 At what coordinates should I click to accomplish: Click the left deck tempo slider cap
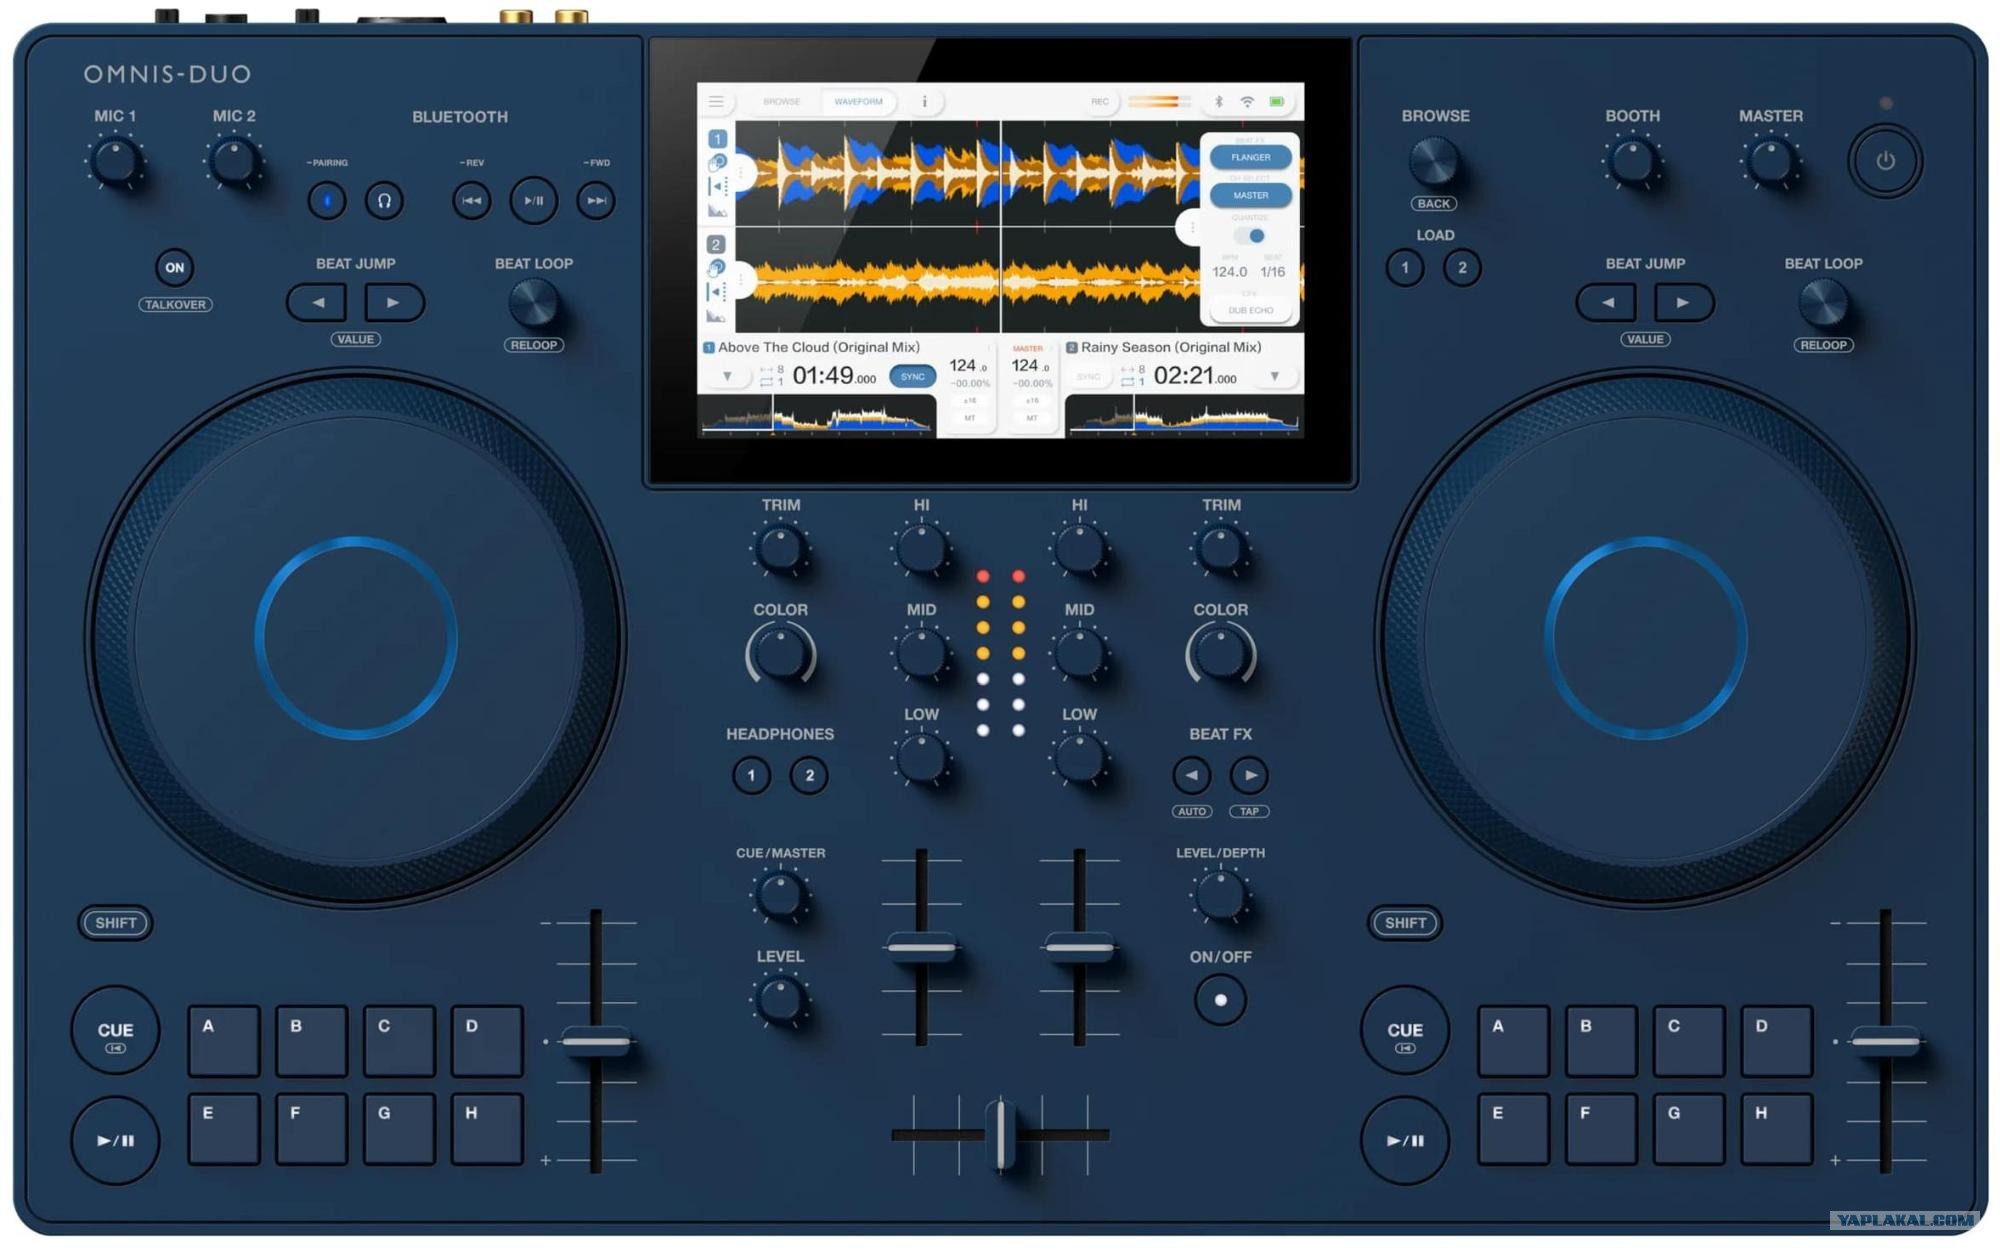click(596, 1041)
